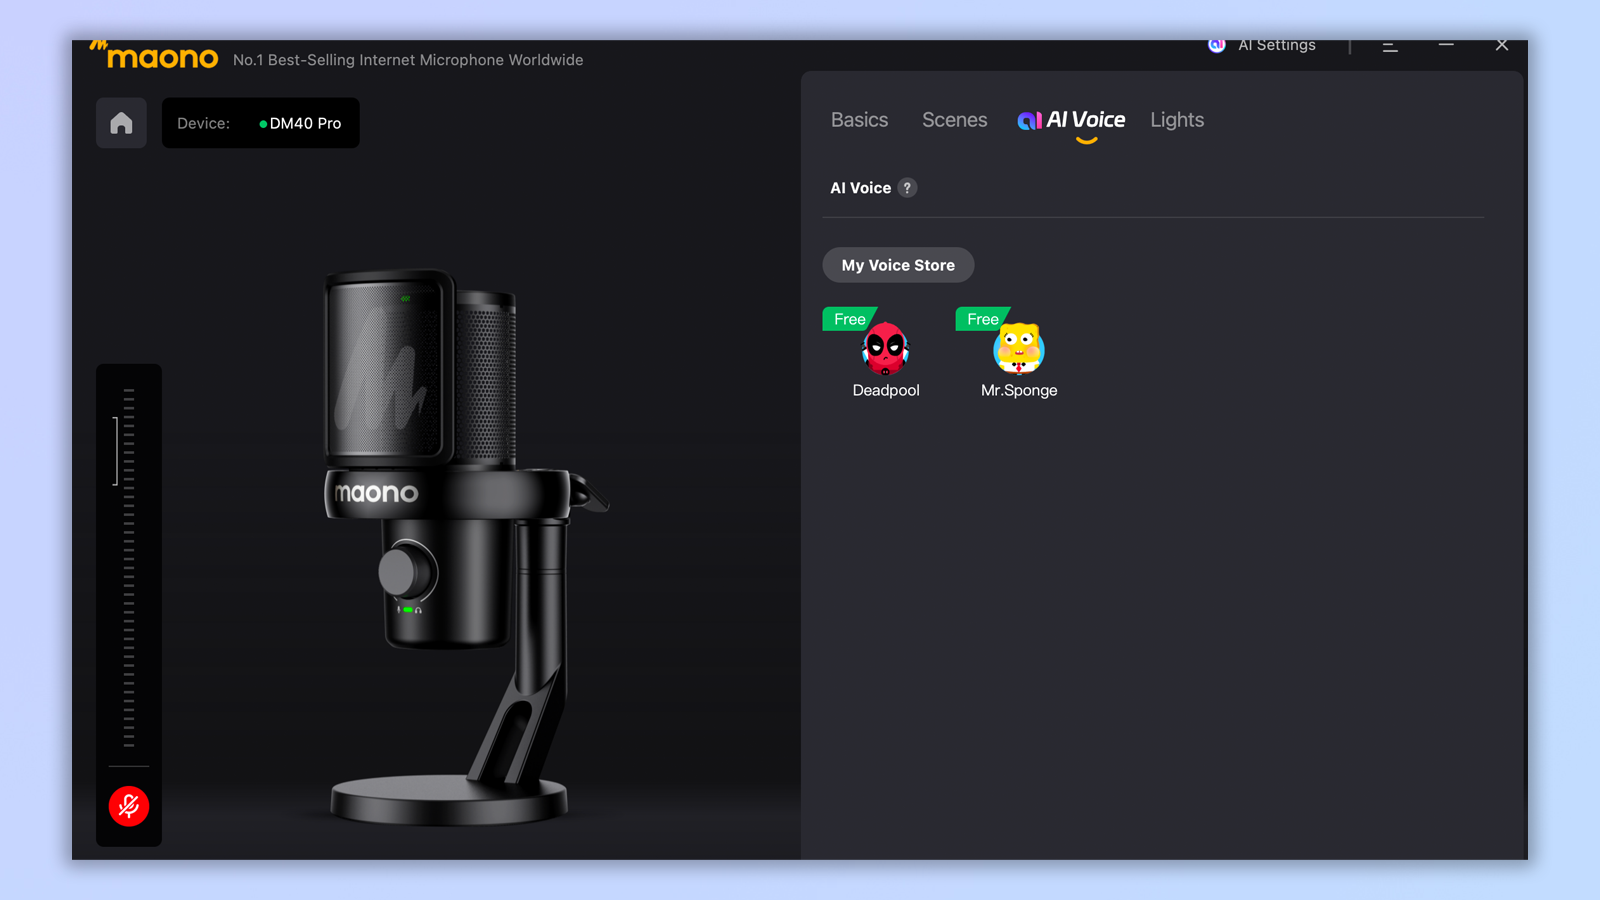Click the colorful AI logo beside AI Voice tab
Image resolution: width=1600 pixels, height=900 pixels.
click(x=1029, y=120)
